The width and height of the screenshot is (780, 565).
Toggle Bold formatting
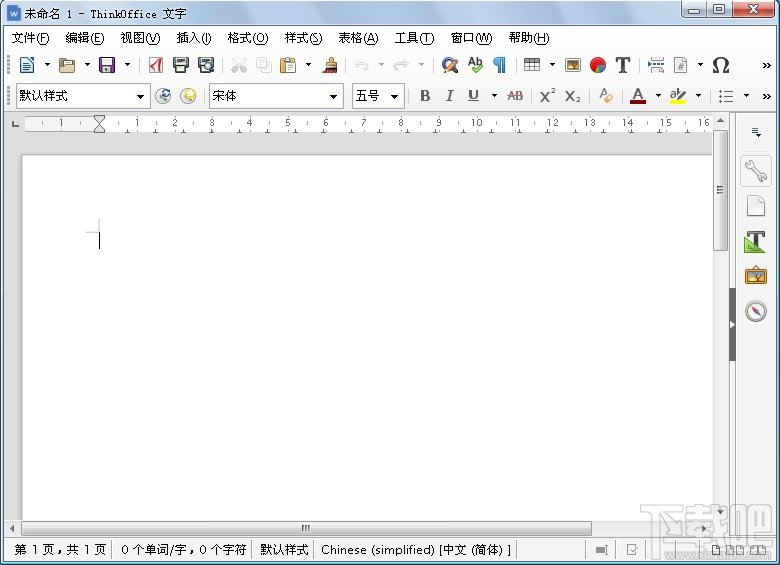pyautogui.click(x=425, y=95)
